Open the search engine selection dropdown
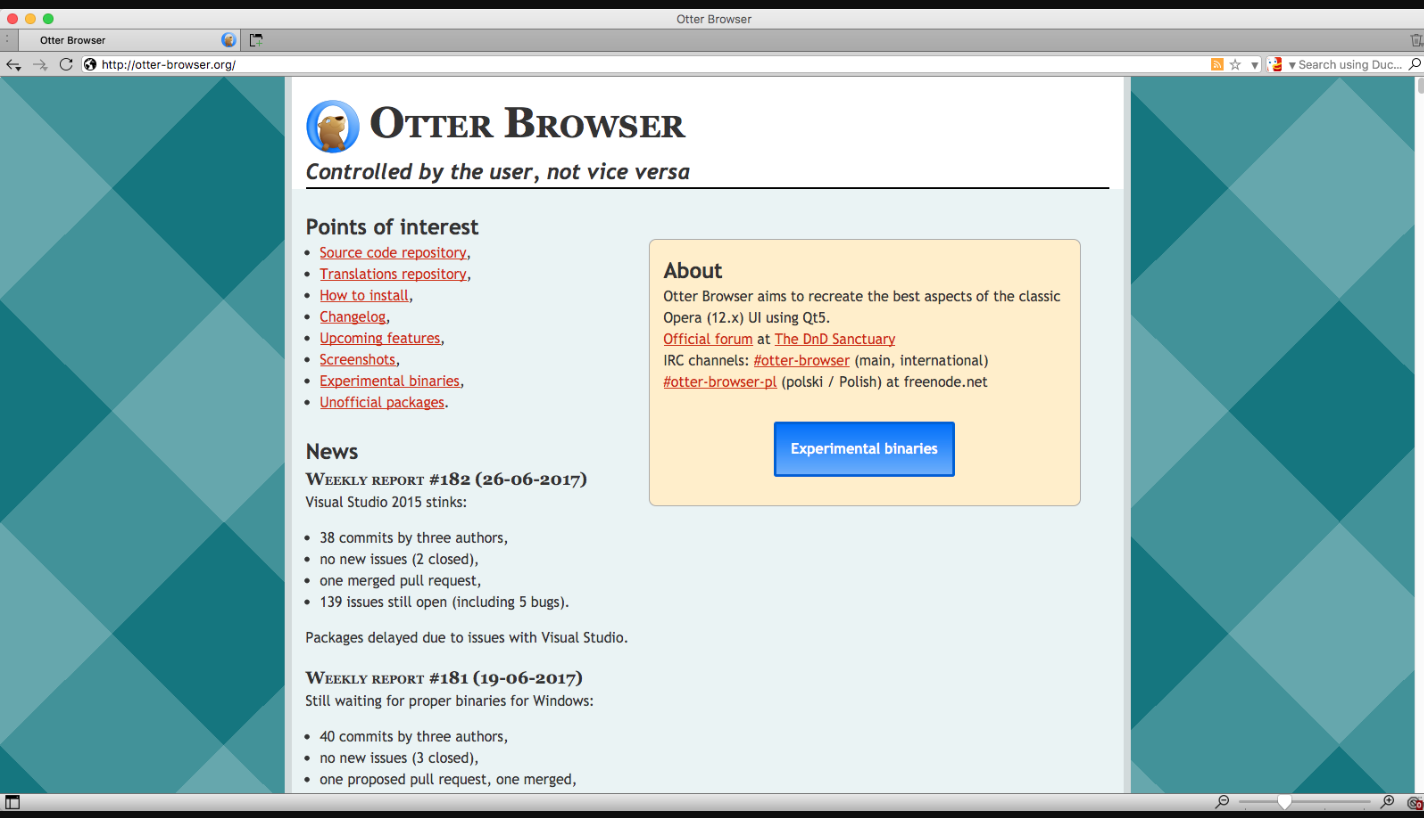Viewport: 1424px width, 818px height. tap(1291, 64)
